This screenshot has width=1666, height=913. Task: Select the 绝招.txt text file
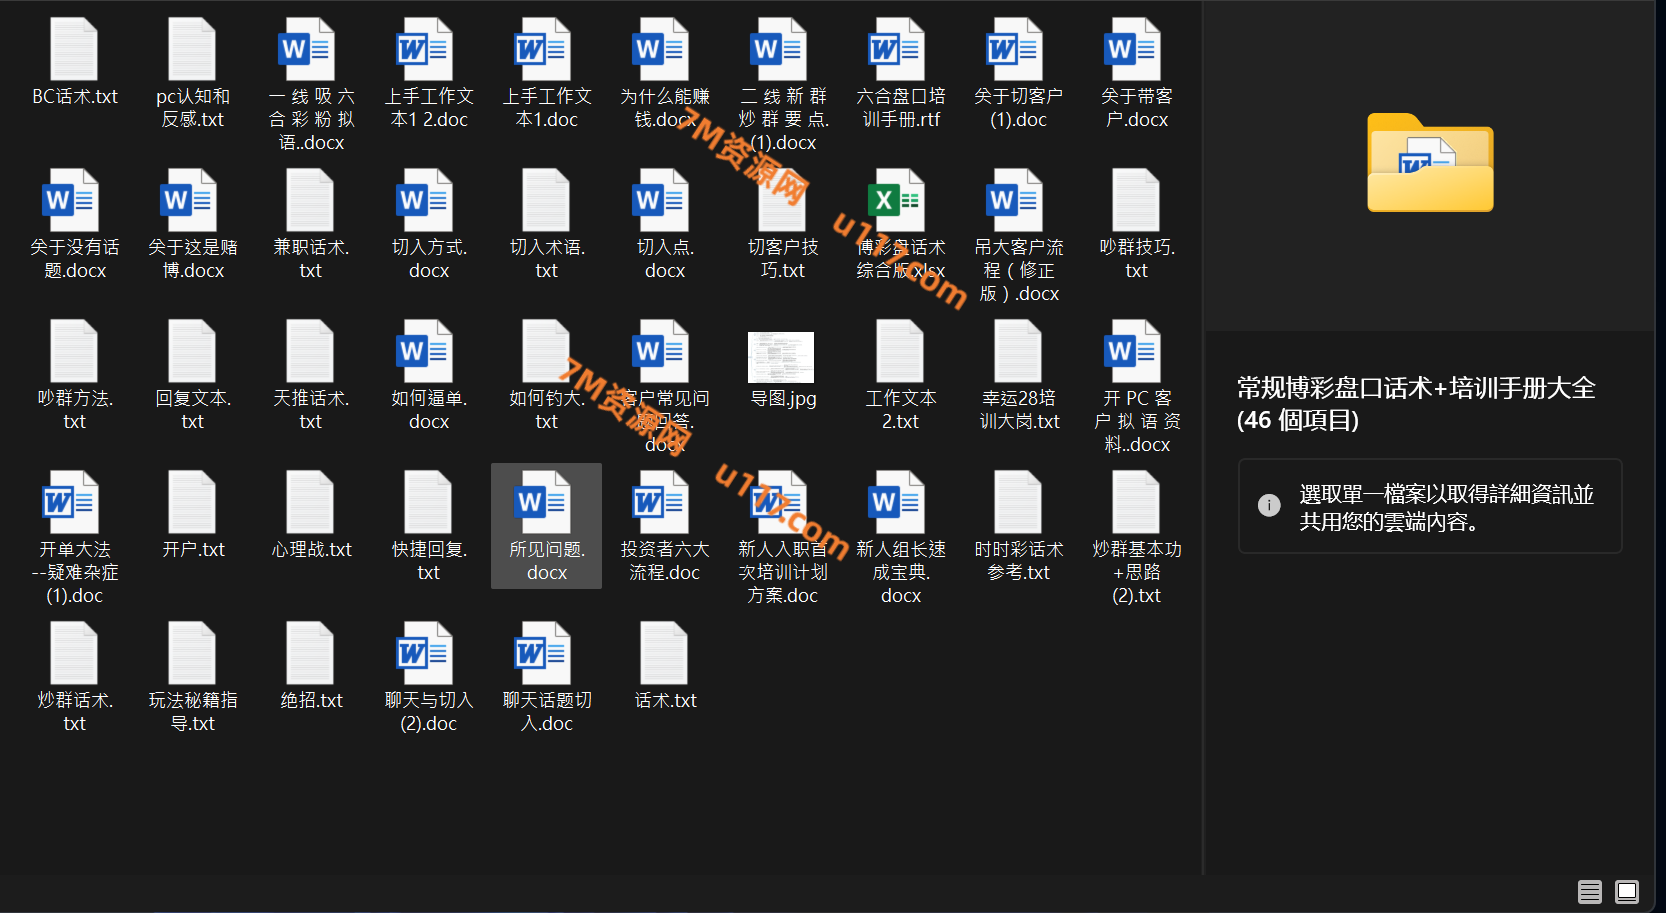pyautogui.click(x=310, y=654)
